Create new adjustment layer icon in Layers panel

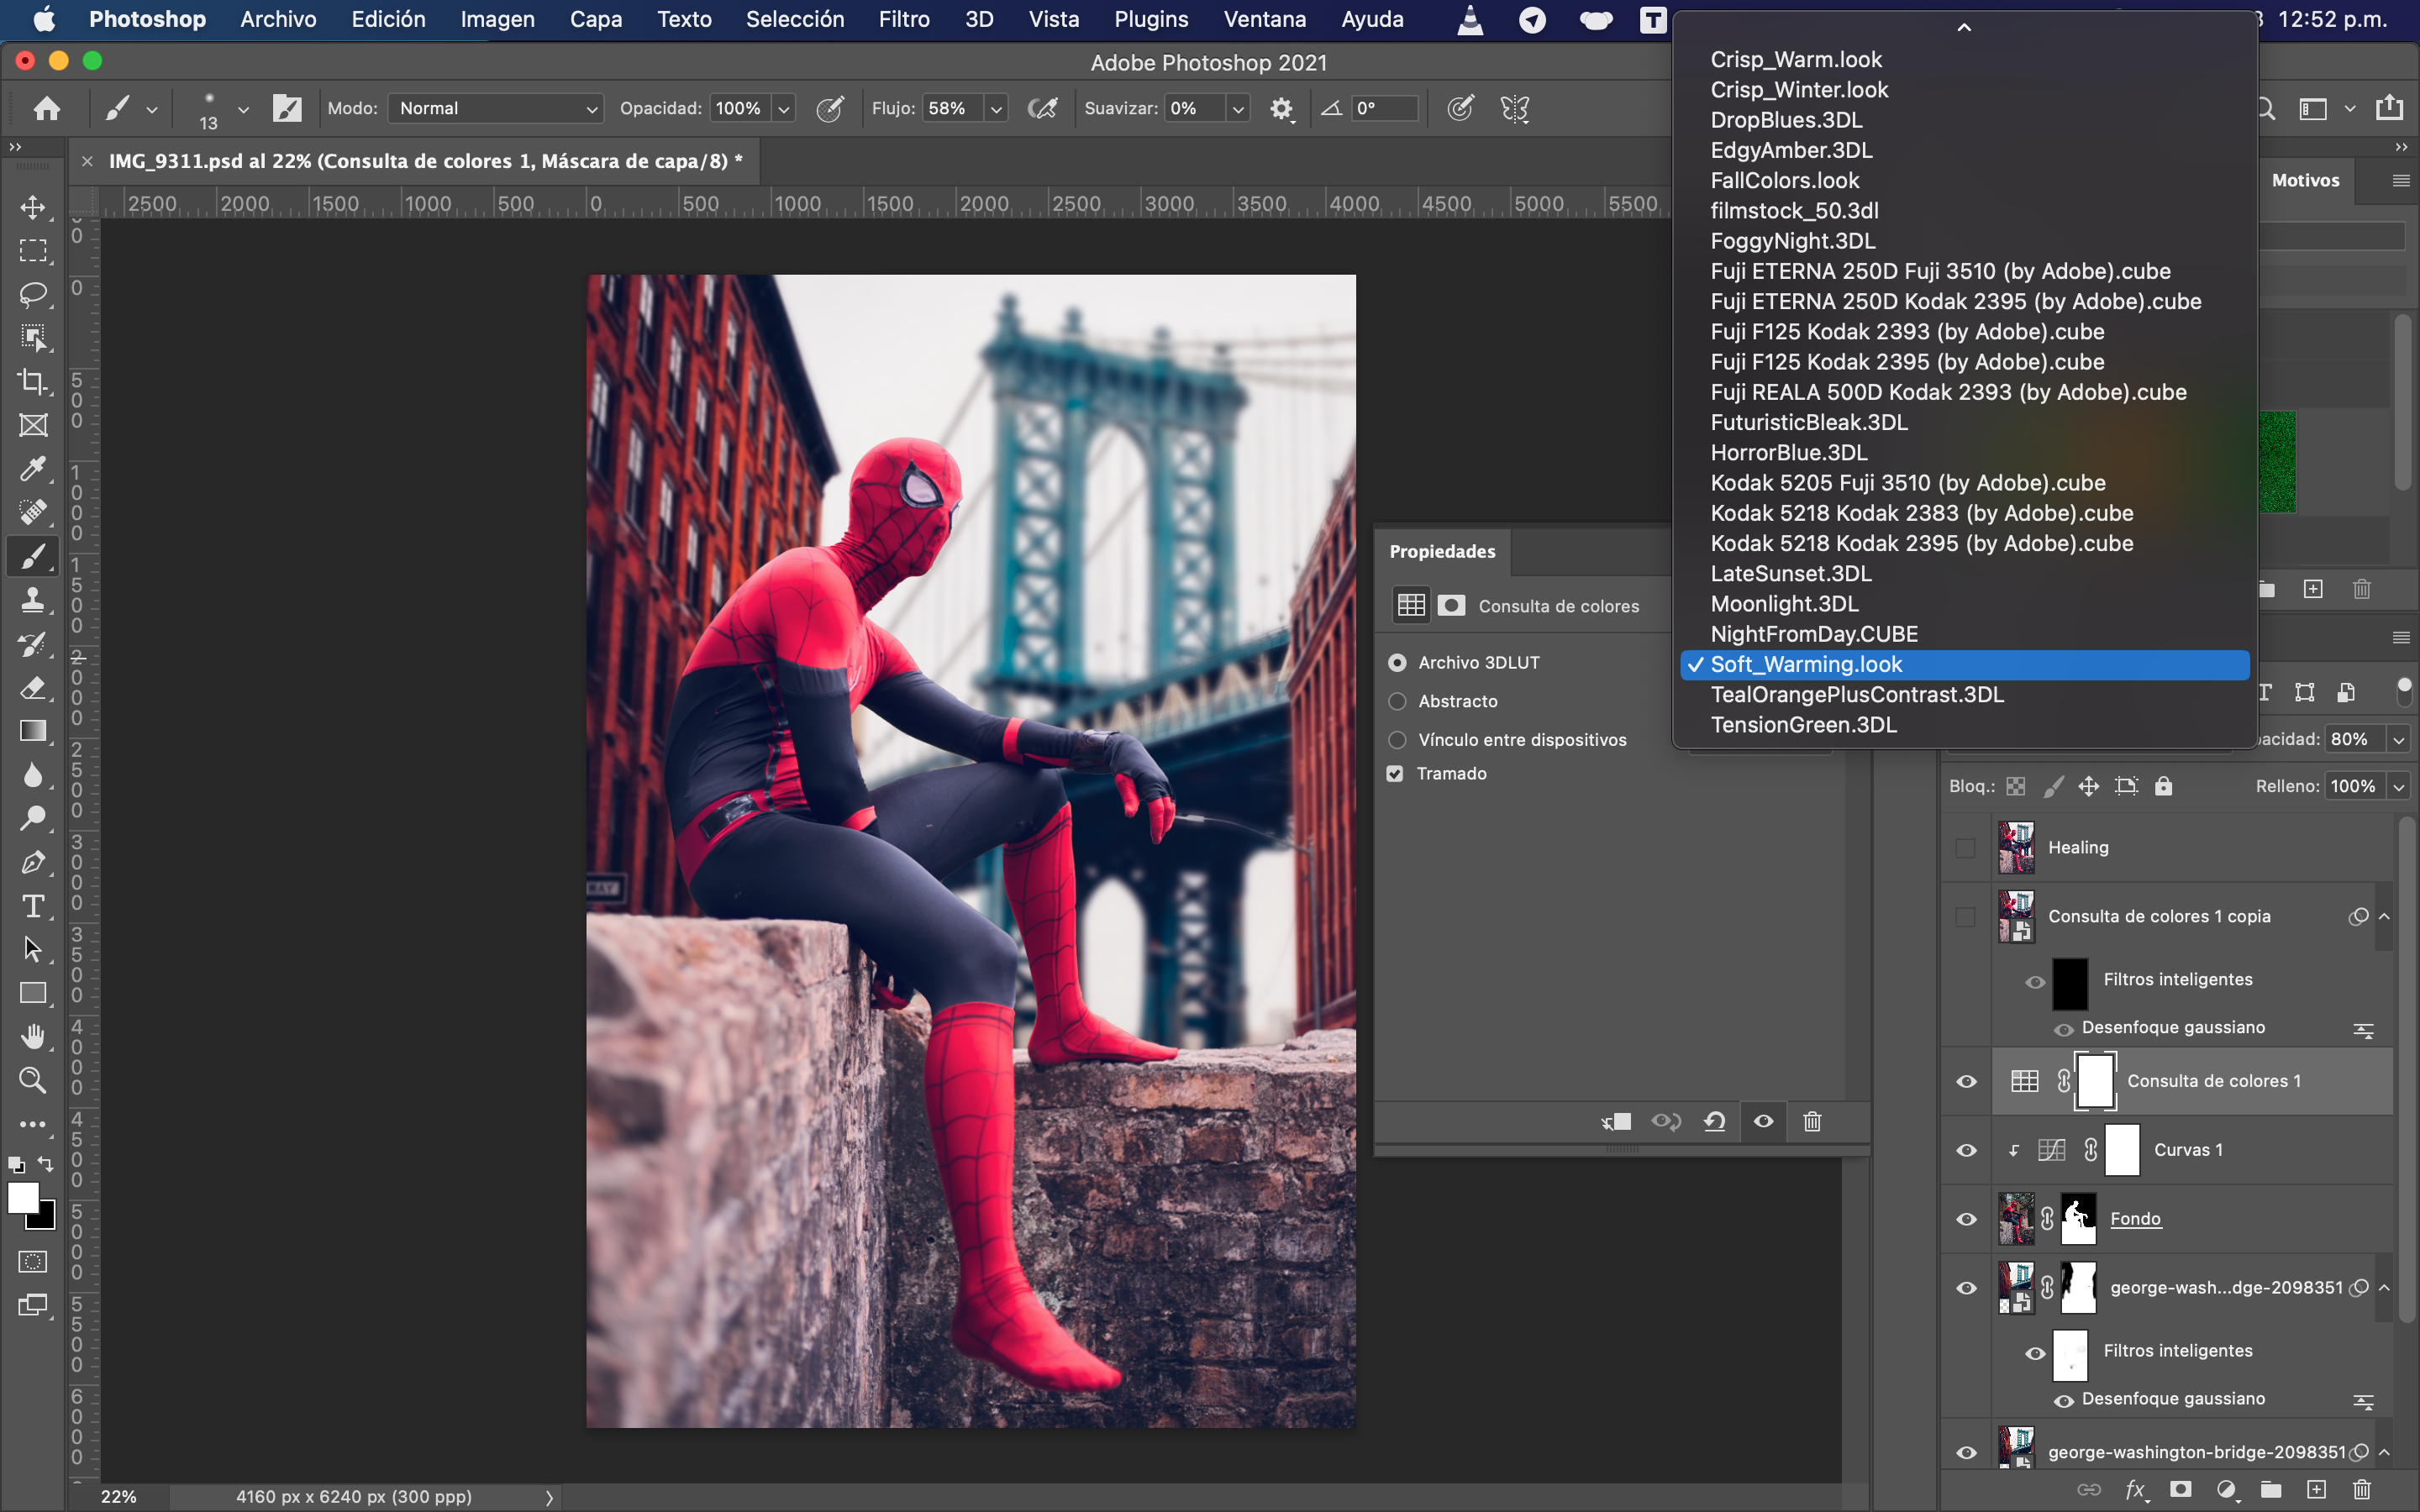click(2226, 1489)
